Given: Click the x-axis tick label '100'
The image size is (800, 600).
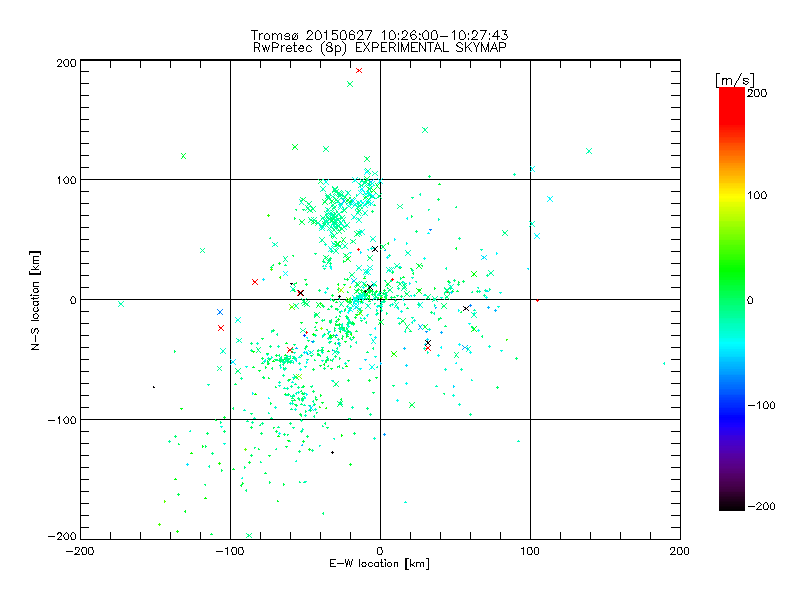Looking at the screenshot, I should 530,551.
